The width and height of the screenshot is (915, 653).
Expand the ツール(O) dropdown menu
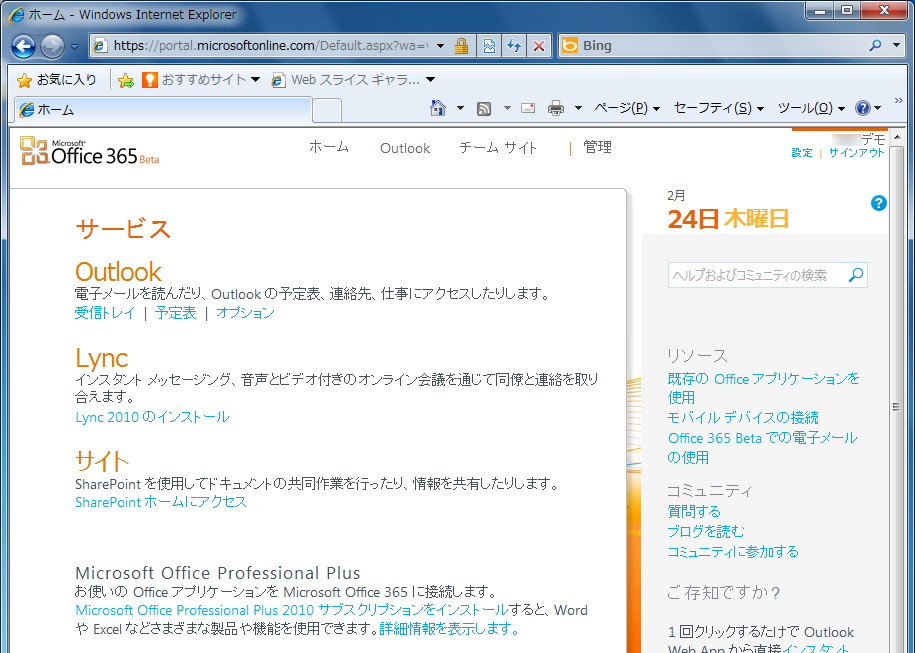click(810, 108)
